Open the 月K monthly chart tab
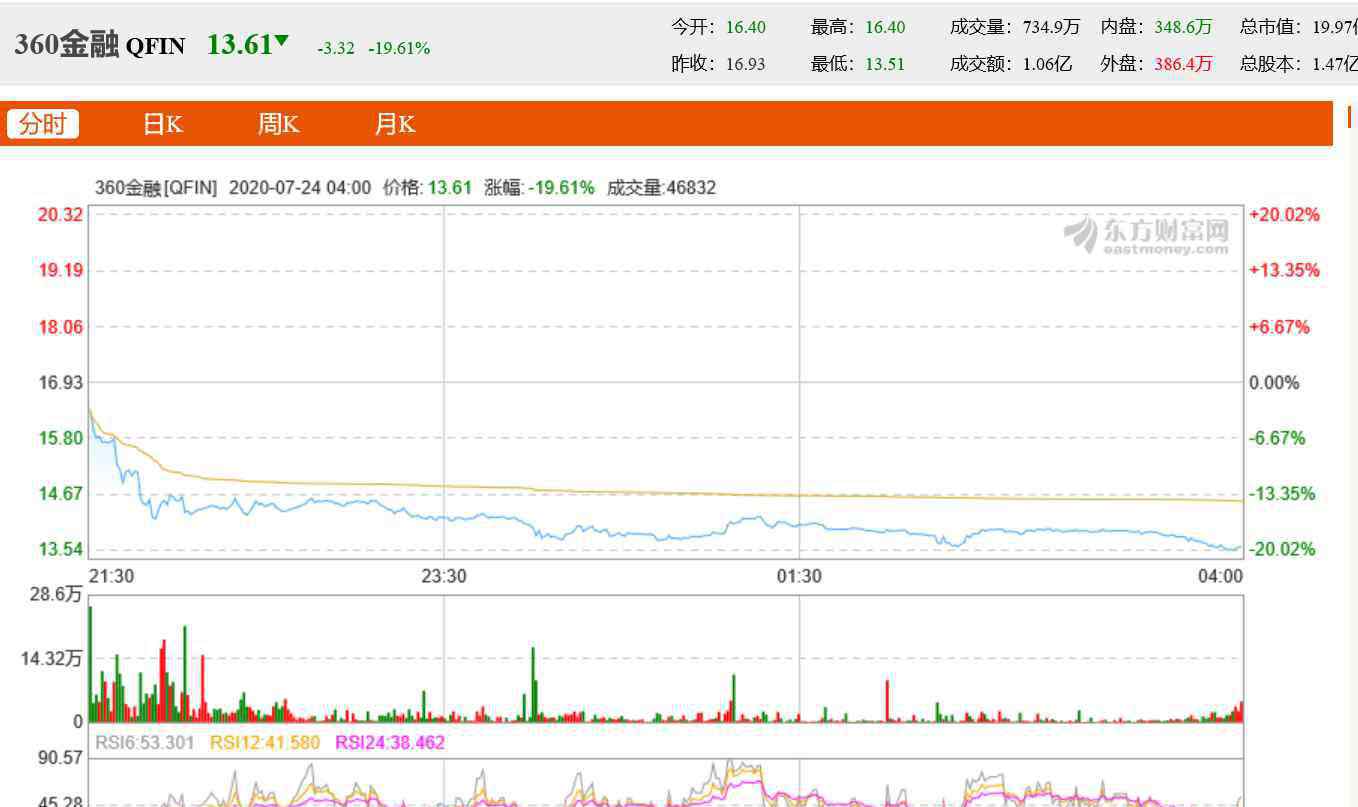Viewport: 1358px width, 807px height. (394, 124)
